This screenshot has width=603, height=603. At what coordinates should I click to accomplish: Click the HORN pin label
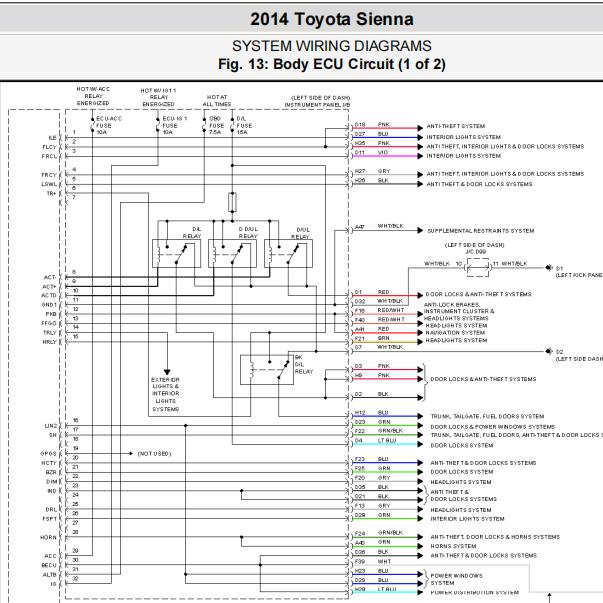click(48, 537)
